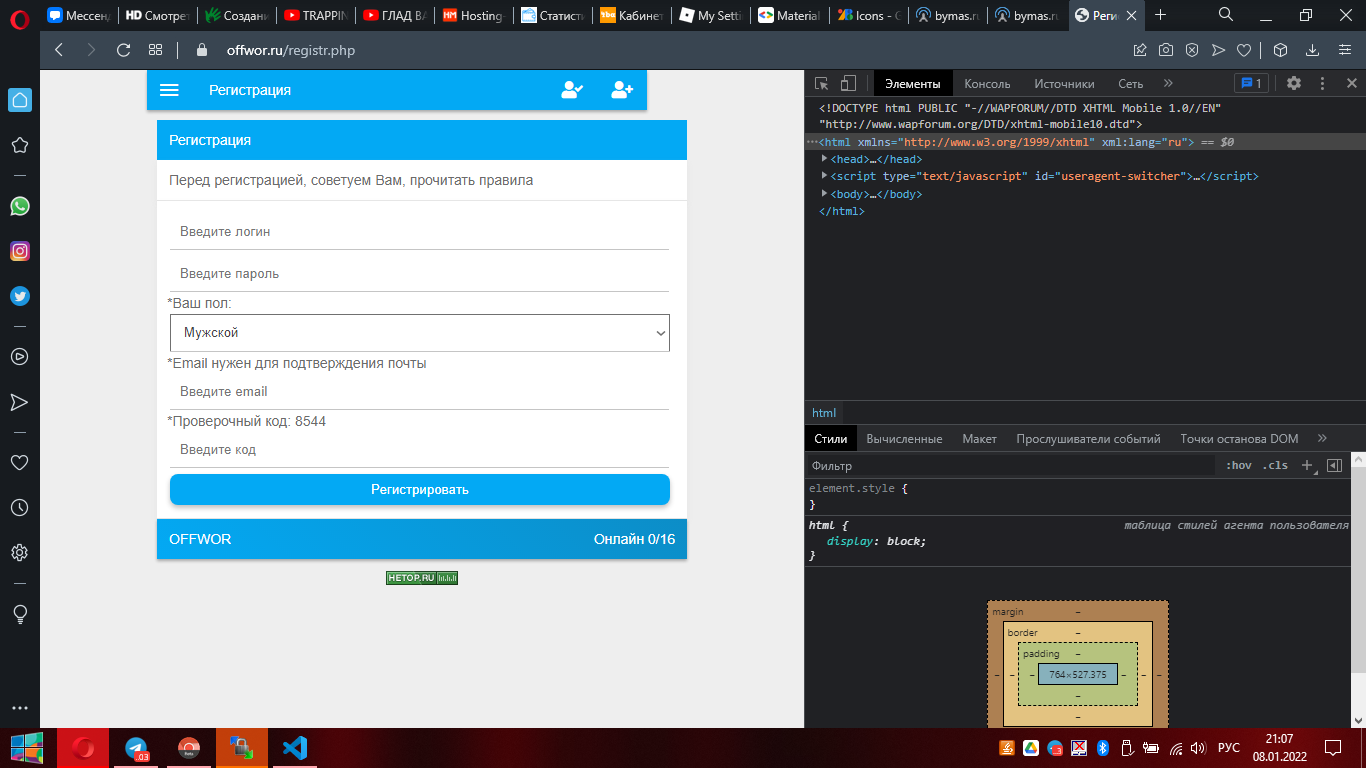Viewport: 1366px width, 768px height.
Task: Expand the <body> element node
Action: click(x=824, y=194)
